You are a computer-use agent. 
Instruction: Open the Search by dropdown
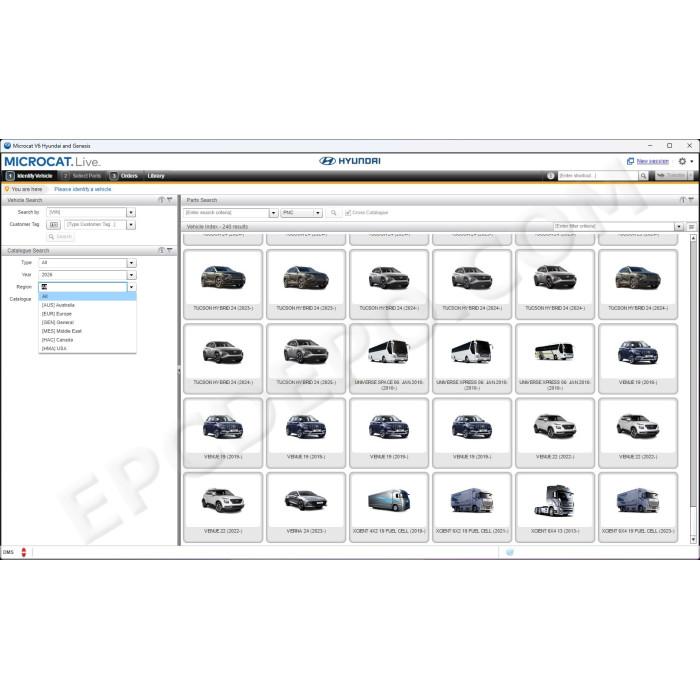[x=131, y=212]
